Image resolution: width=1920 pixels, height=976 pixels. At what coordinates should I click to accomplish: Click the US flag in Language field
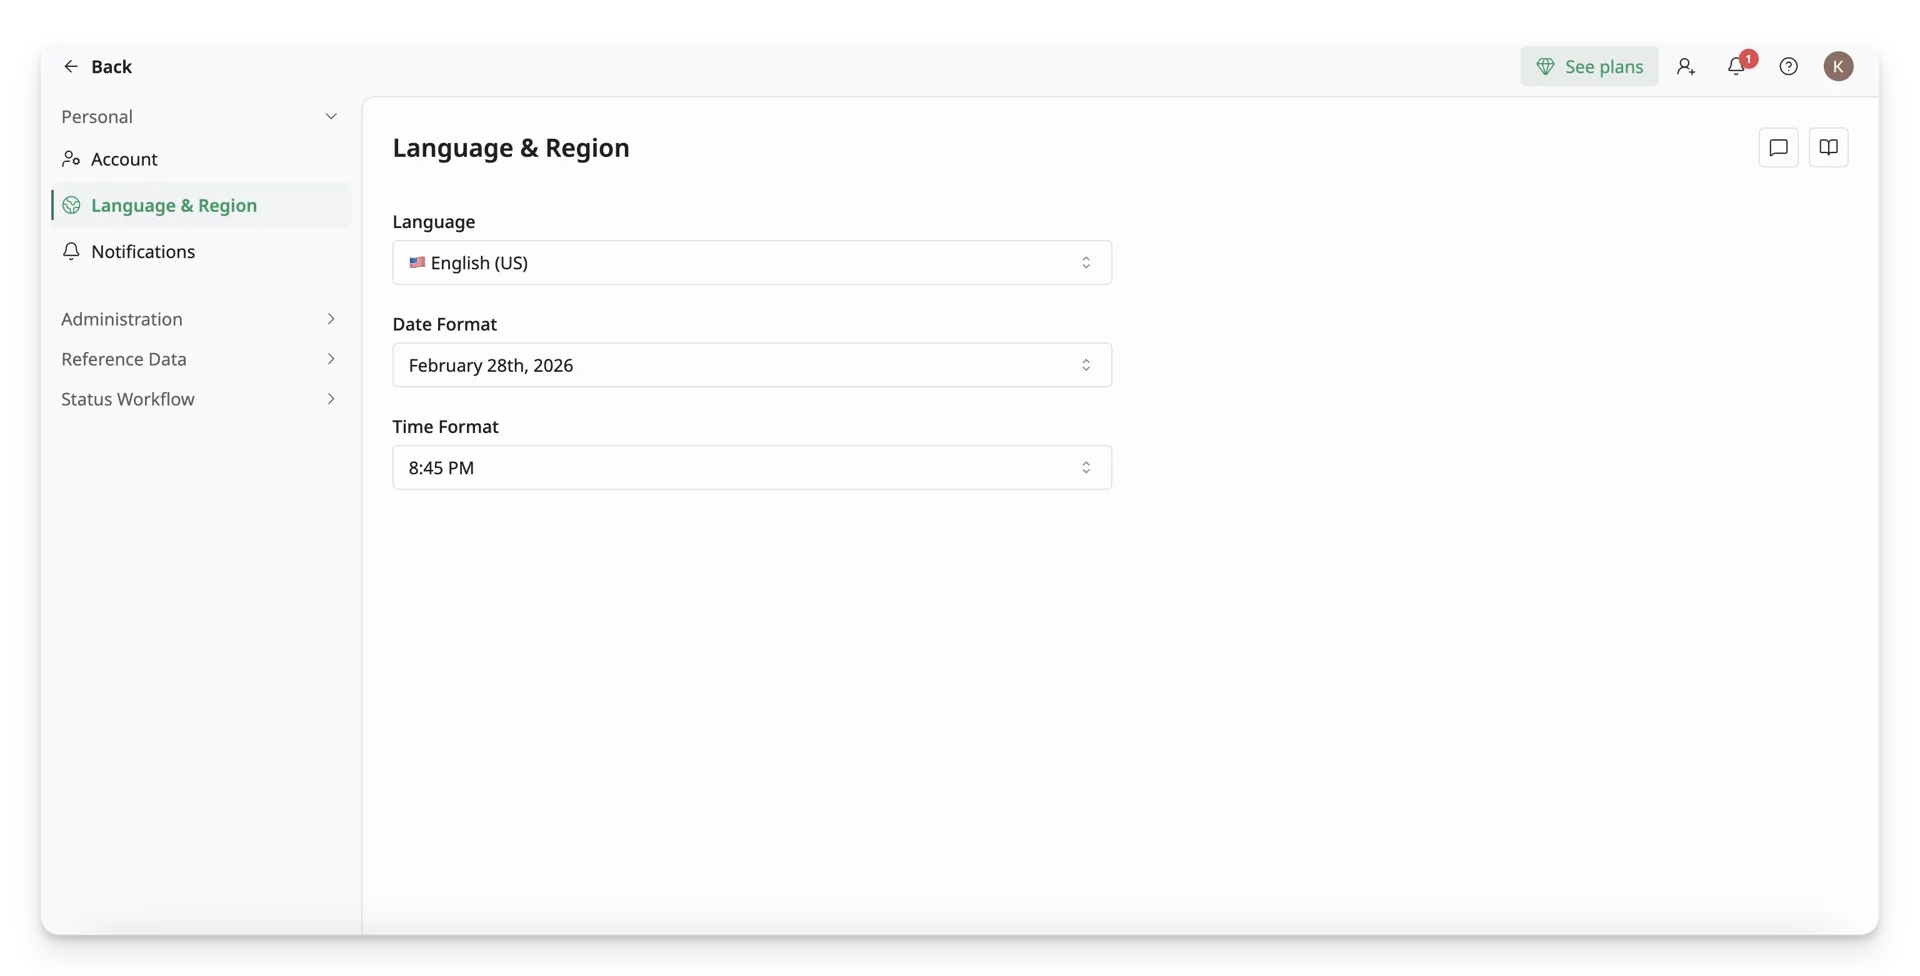pyautogui.click(x=417, y=263)
